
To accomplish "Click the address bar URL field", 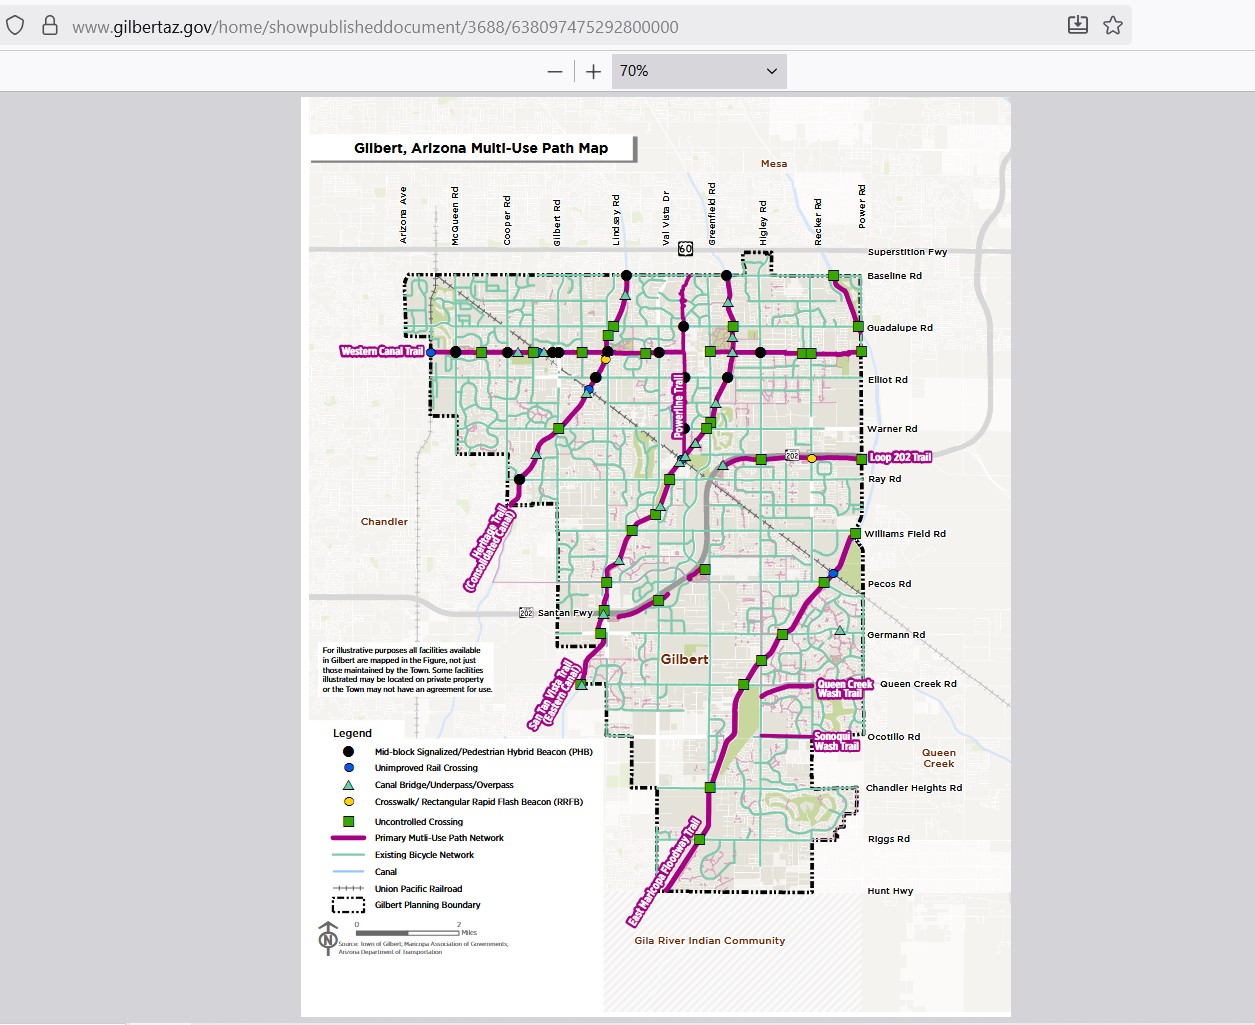I will coord(375,27).
